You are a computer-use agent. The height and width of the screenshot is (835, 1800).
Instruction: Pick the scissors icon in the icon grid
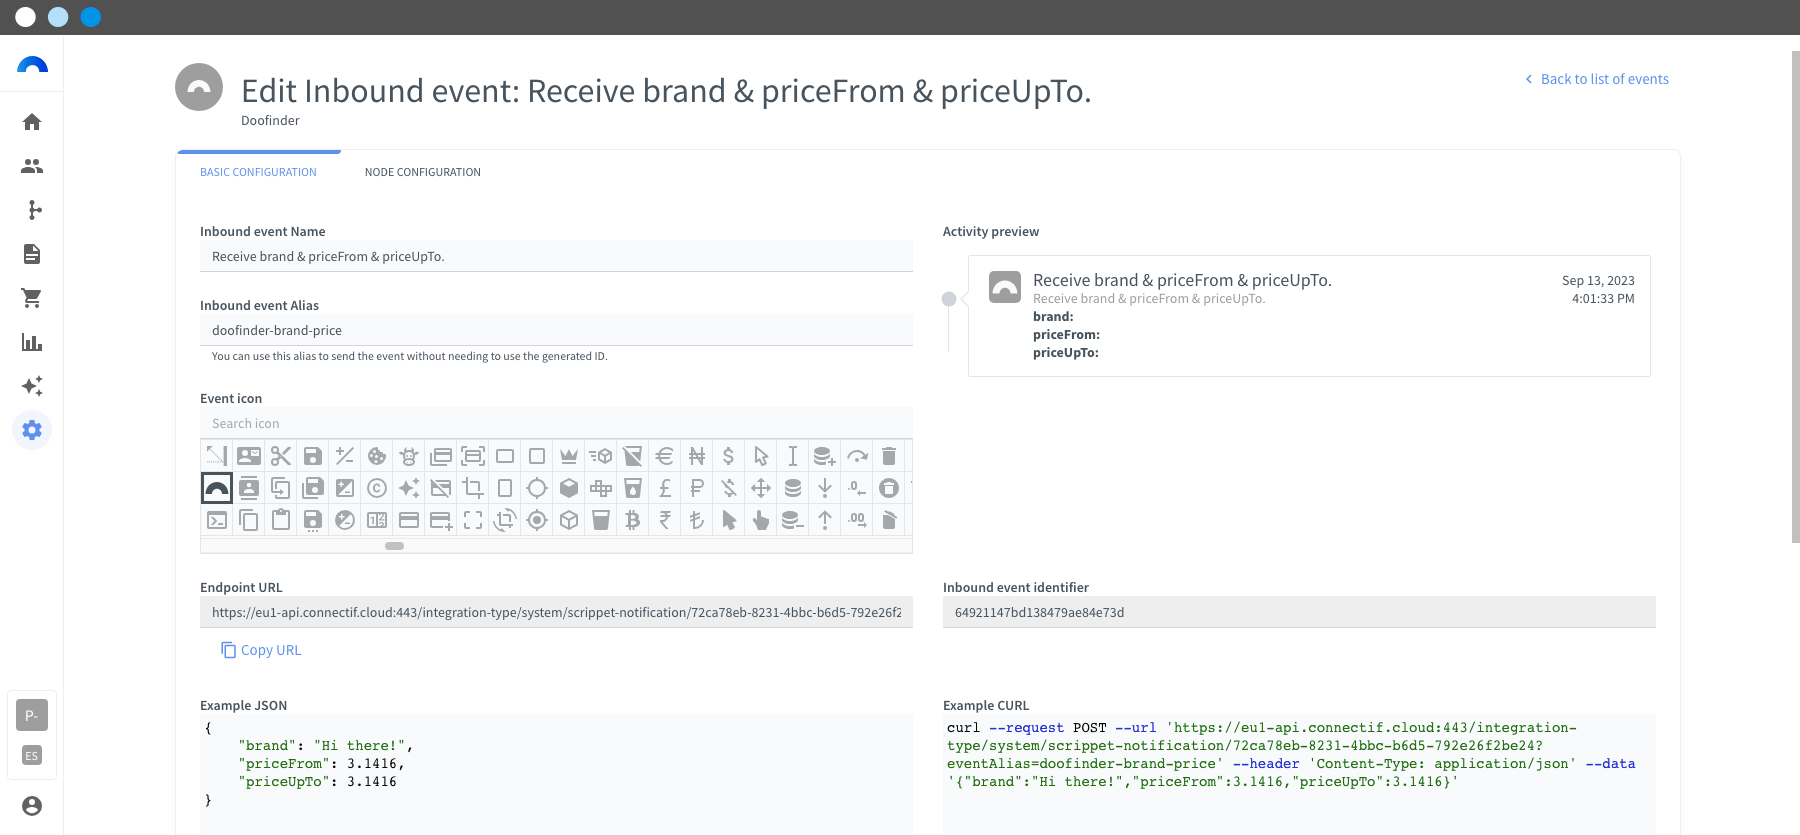point(281,456)
